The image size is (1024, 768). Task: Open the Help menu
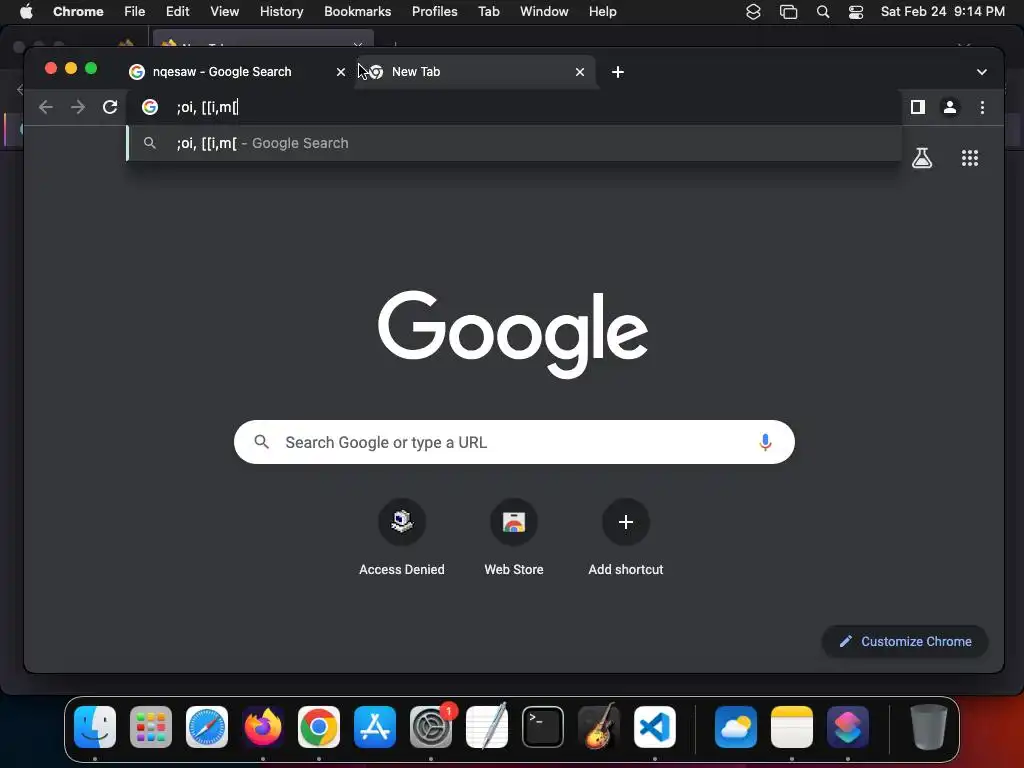click(602, 11)
